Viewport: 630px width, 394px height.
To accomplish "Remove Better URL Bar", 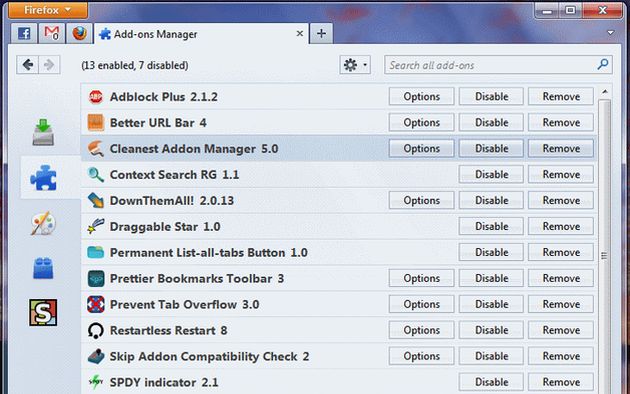I will coord(561,122).
